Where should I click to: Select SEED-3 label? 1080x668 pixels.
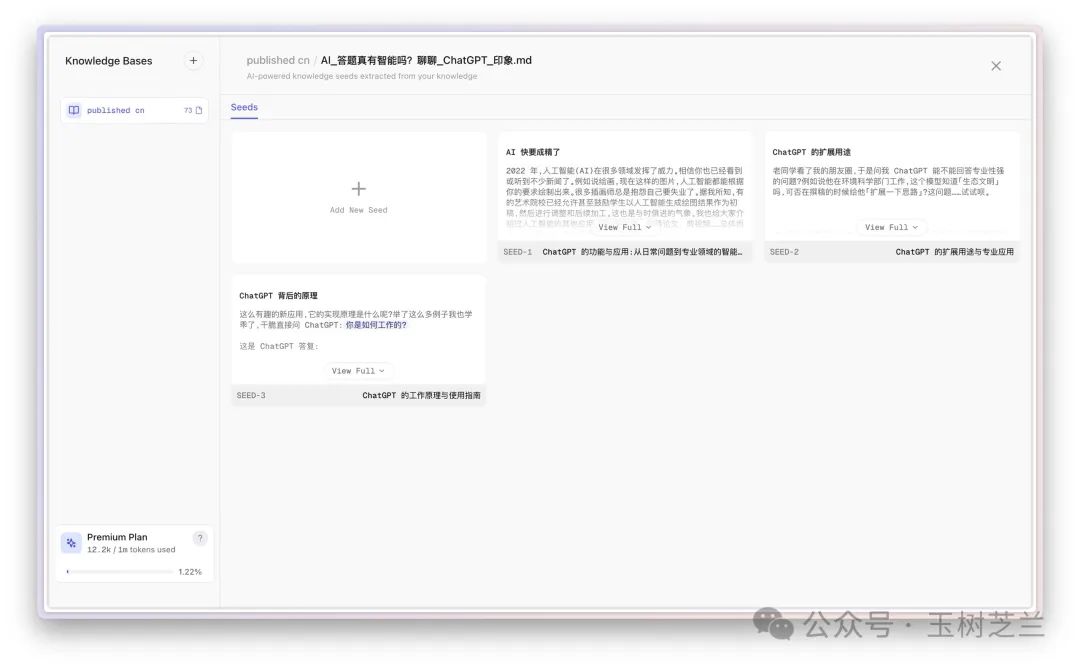(x=251, y=395)
